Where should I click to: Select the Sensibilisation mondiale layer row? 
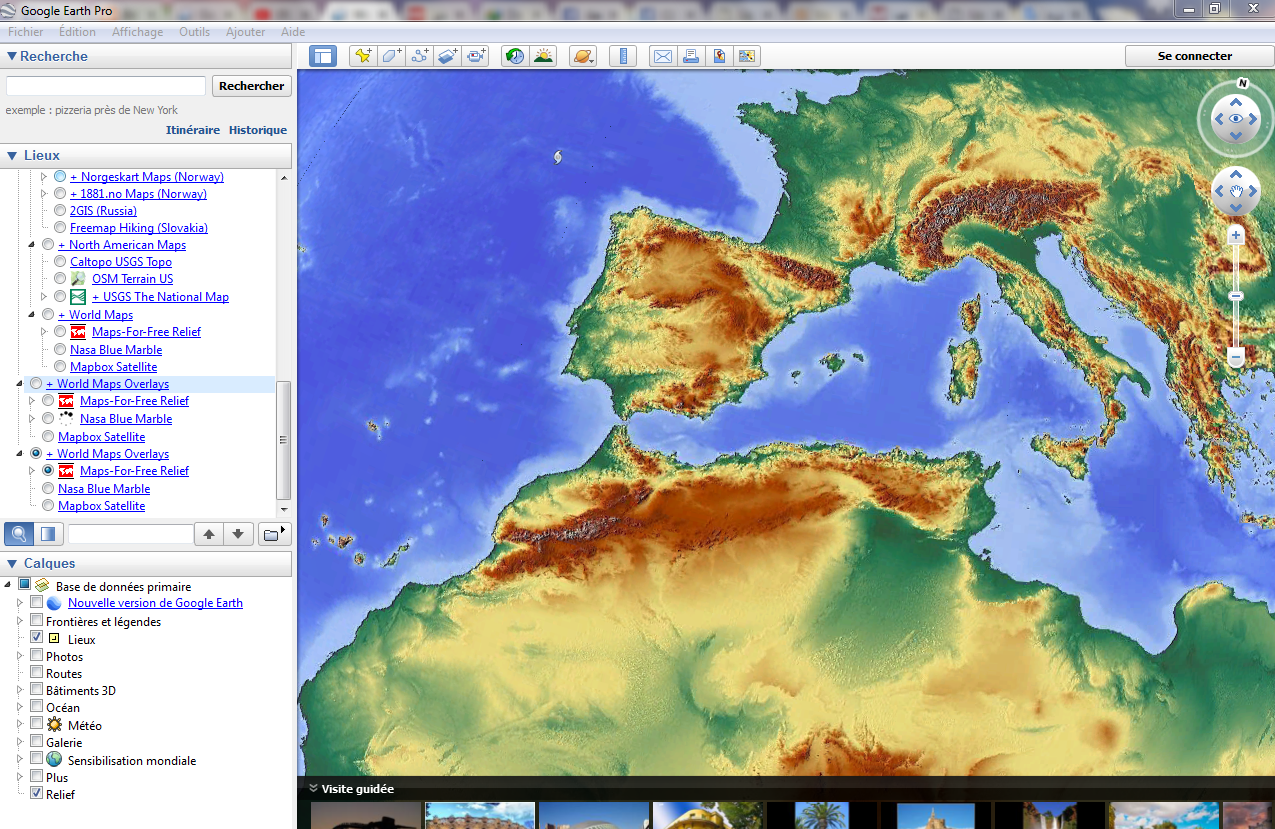click(132, 760)
